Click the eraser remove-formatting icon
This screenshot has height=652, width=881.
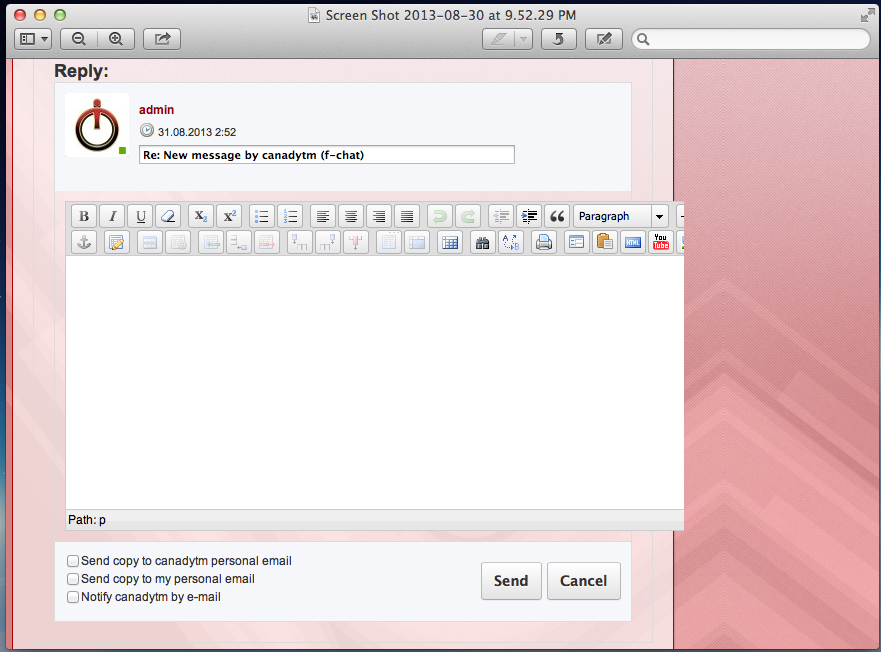click(168, 216)
